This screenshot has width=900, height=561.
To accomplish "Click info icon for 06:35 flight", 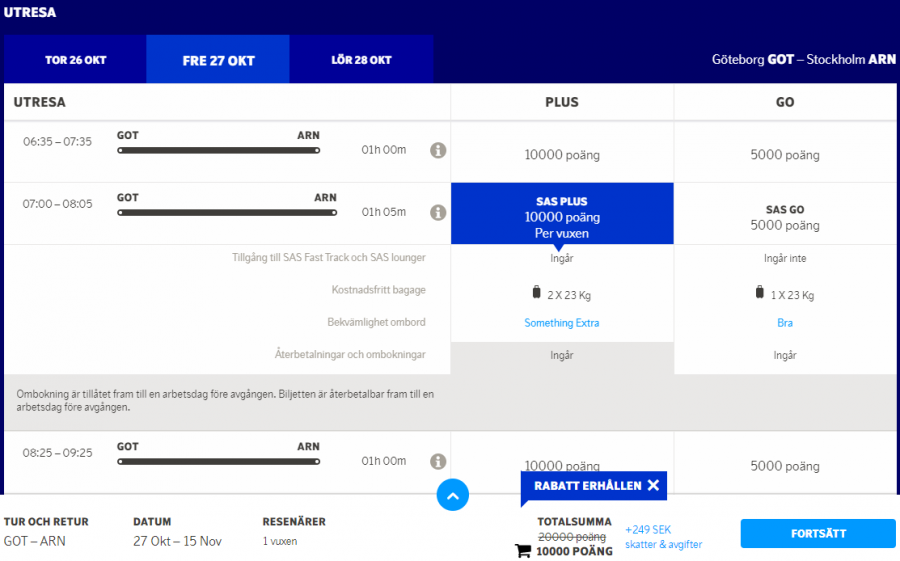I will [438, 150].
